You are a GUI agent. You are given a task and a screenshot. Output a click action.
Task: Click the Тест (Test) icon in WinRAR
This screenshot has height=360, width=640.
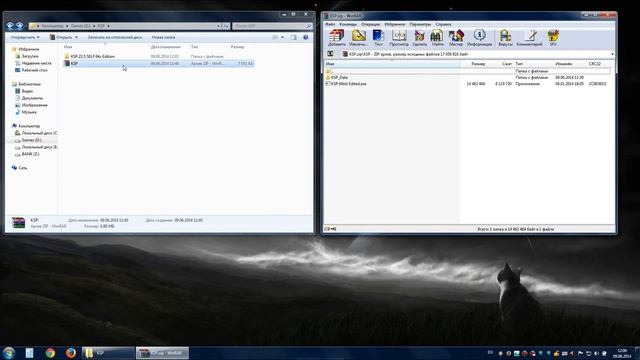[378, 38]
